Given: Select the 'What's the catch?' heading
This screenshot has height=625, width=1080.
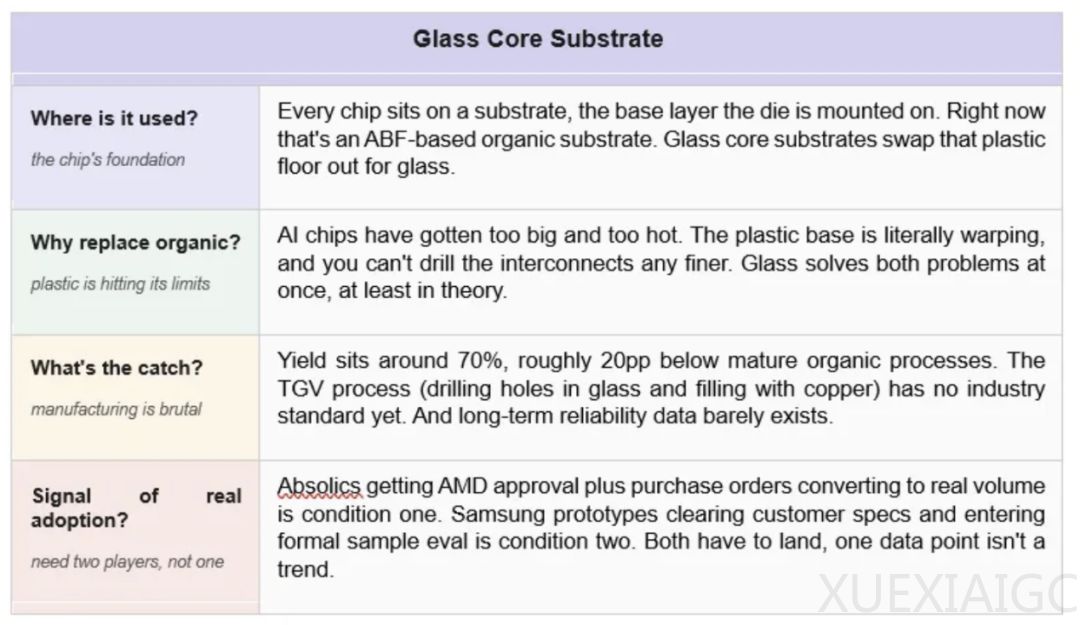Looking at the screenshot, I should (117, 367).
